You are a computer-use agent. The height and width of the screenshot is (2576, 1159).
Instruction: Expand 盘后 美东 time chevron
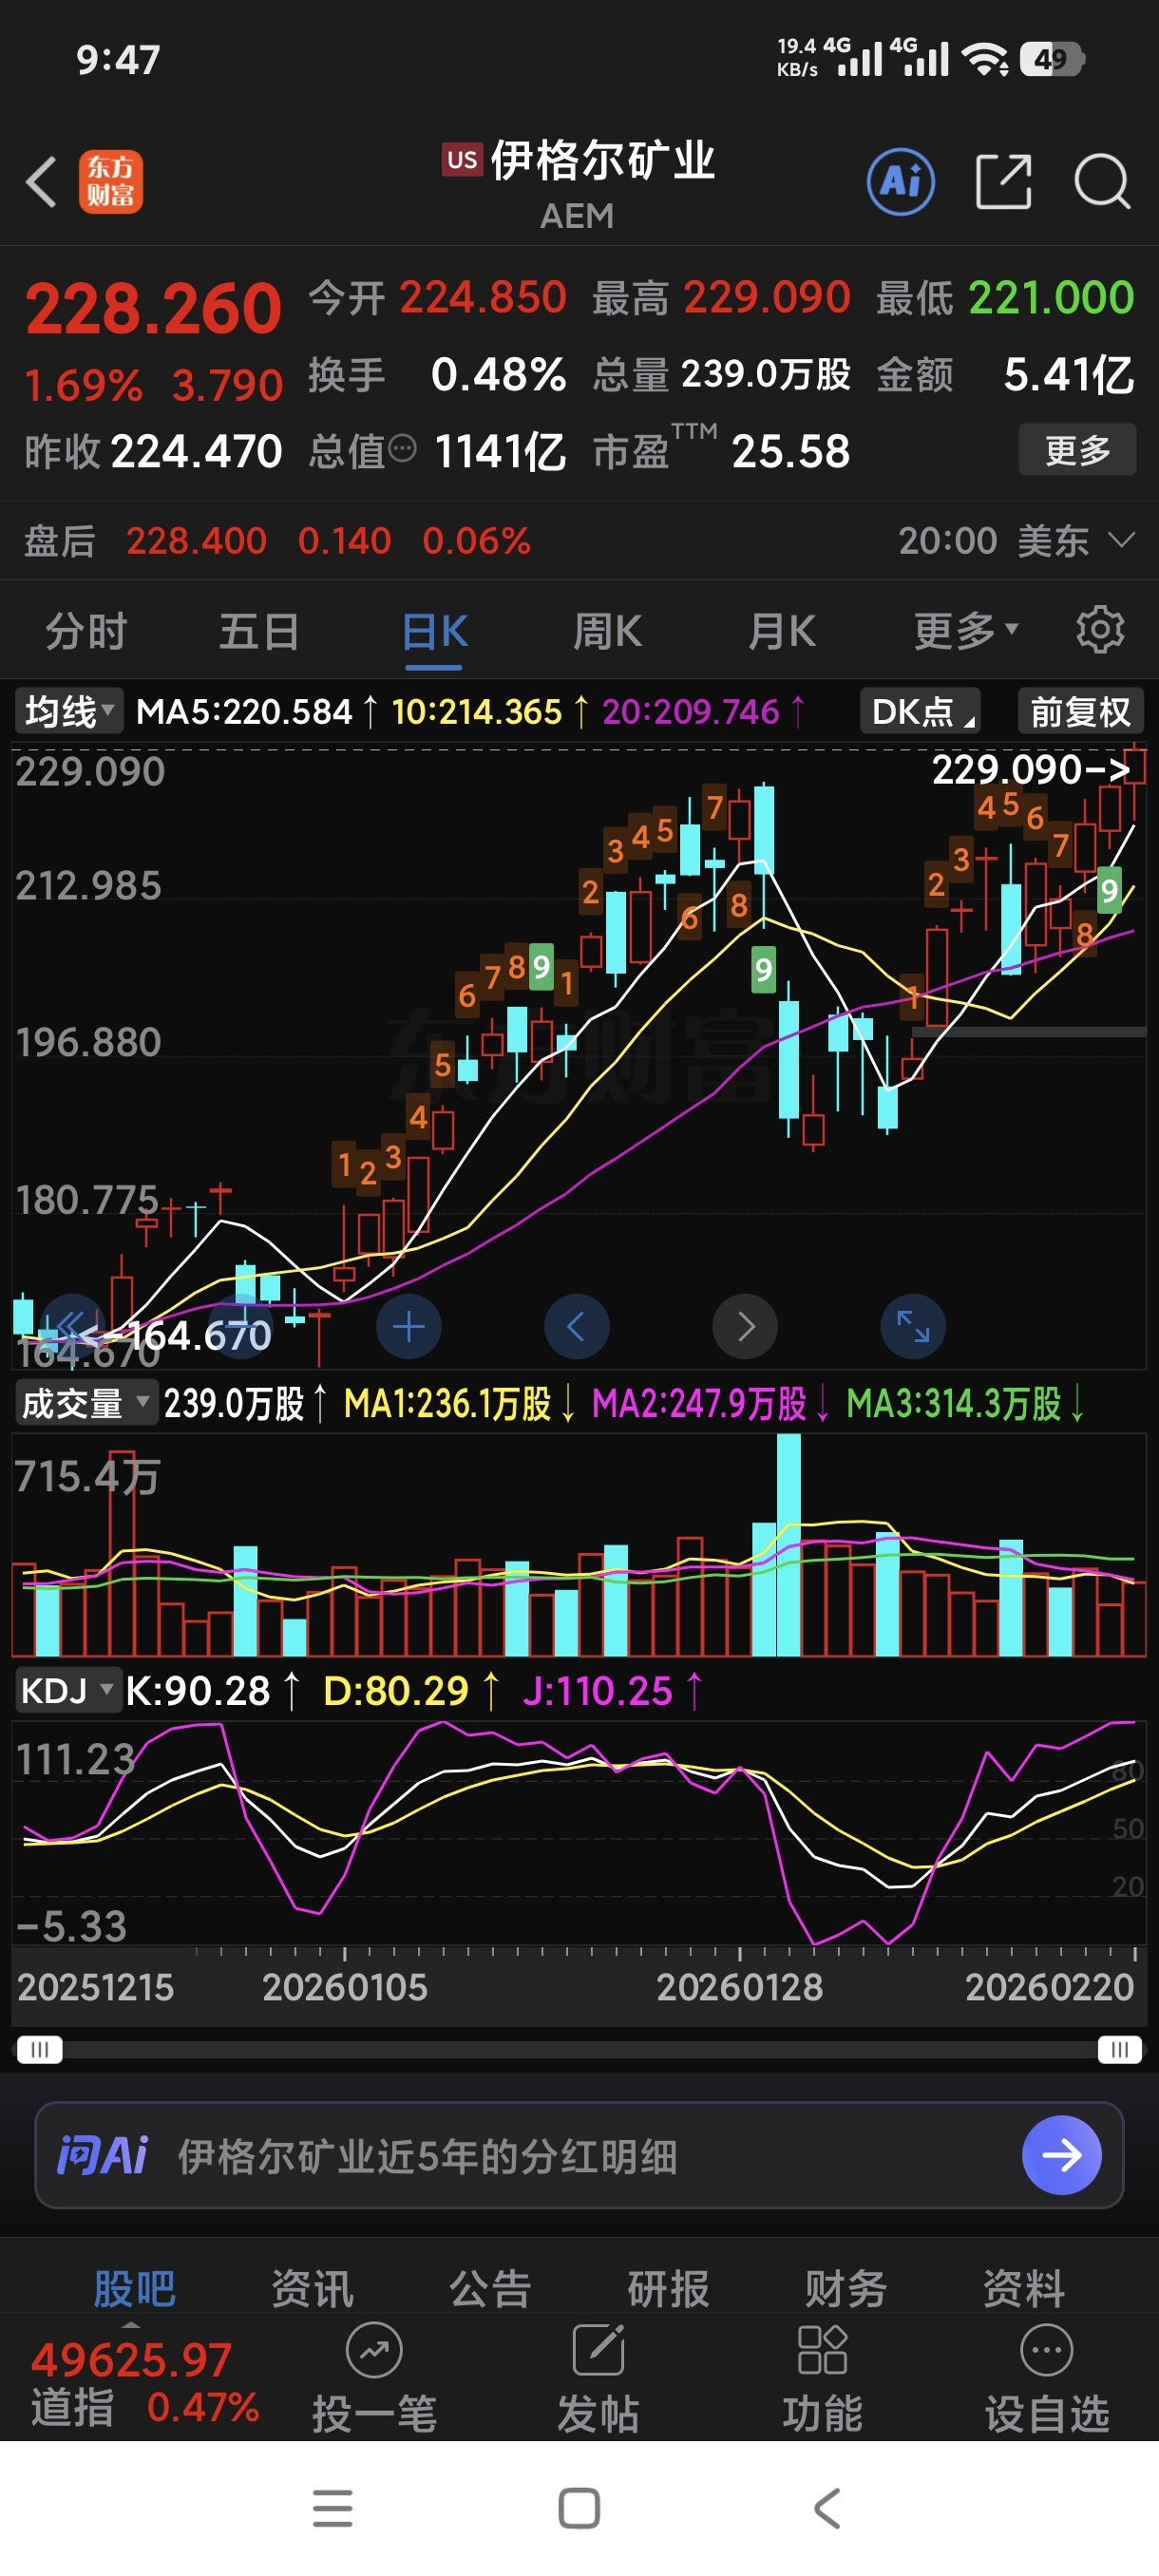[1122, 540]
